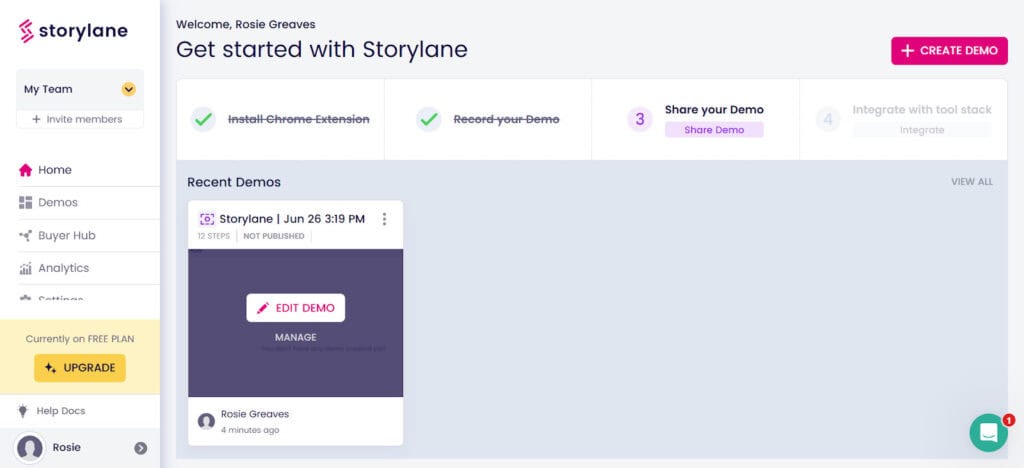Click the demo screenshot type icon
The image size is (1024, 468).
click(x=207, y=219)
